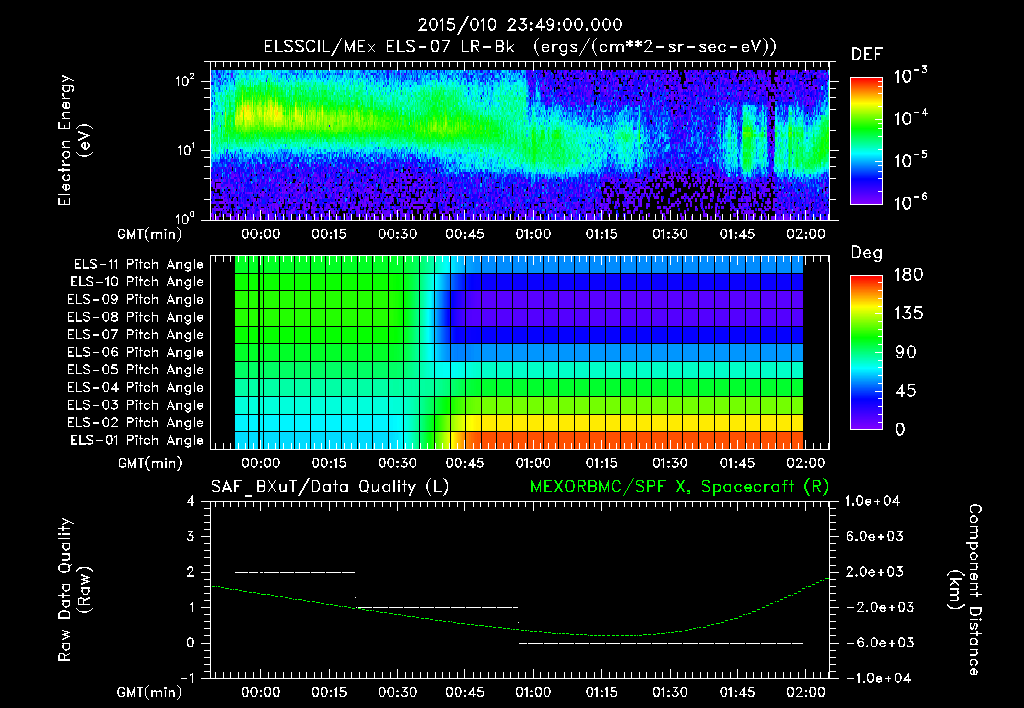Click the 135 value on Deg scale

pyautogui.click(x=908, y=314)
